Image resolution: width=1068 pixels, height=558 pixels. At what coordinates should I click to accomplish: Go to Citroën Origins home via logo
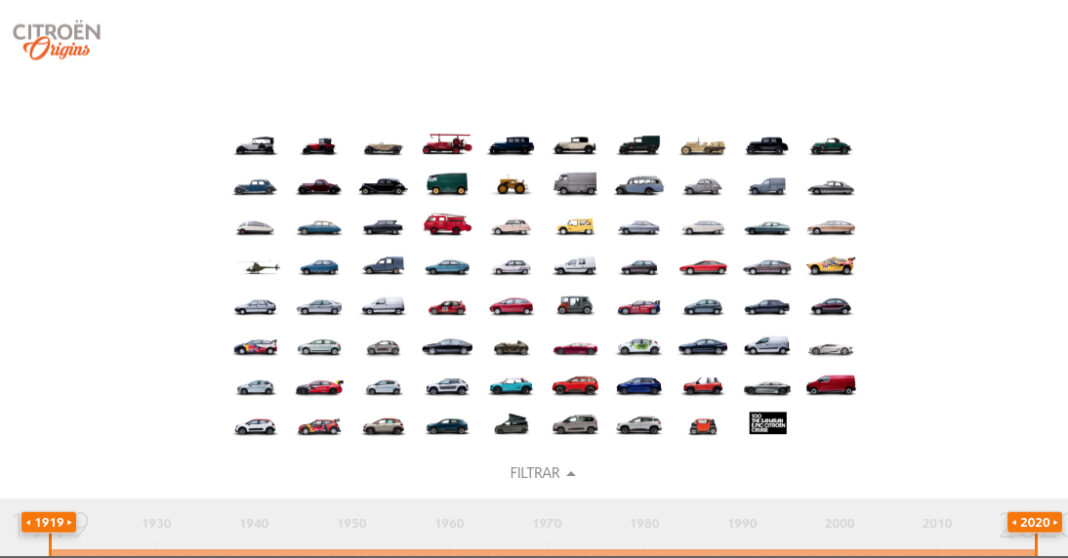coord(57,40)
